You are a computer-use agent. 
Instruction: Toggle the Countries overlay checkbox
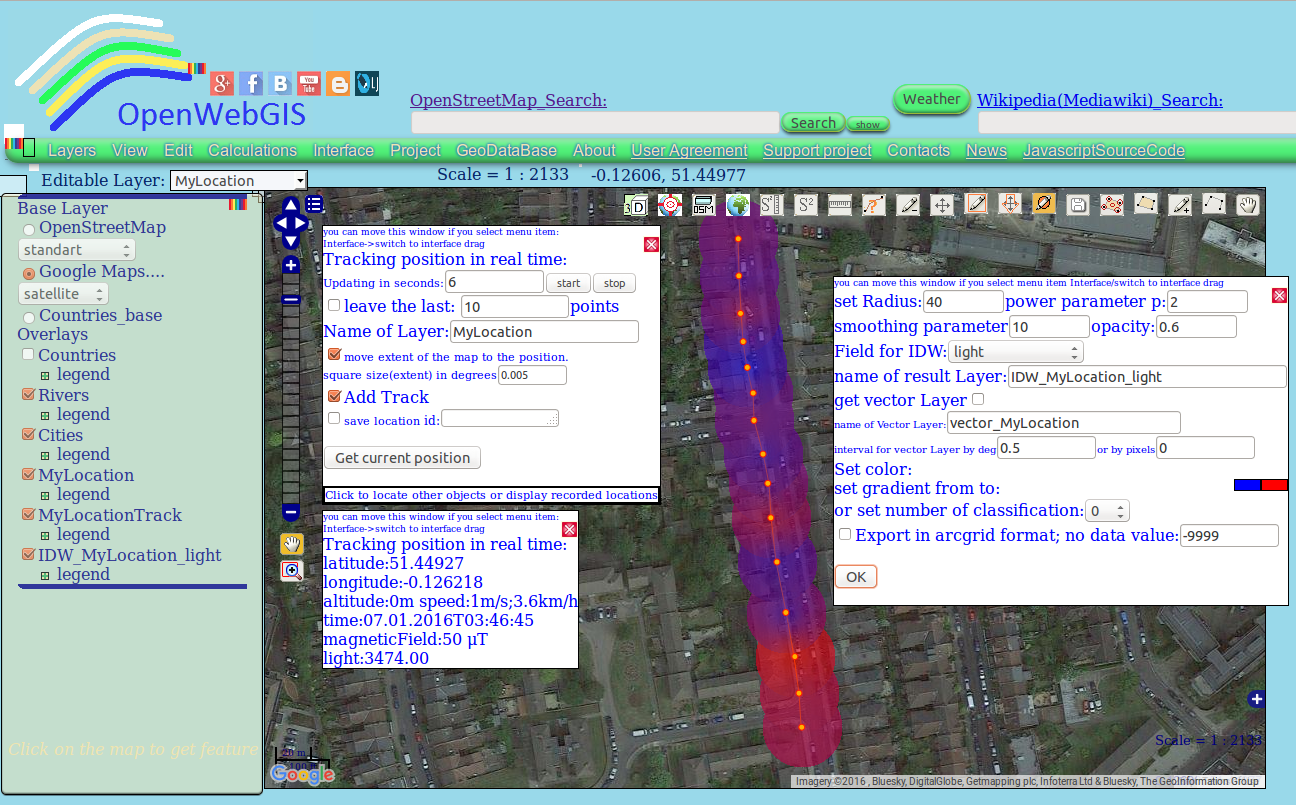point(29,355)
